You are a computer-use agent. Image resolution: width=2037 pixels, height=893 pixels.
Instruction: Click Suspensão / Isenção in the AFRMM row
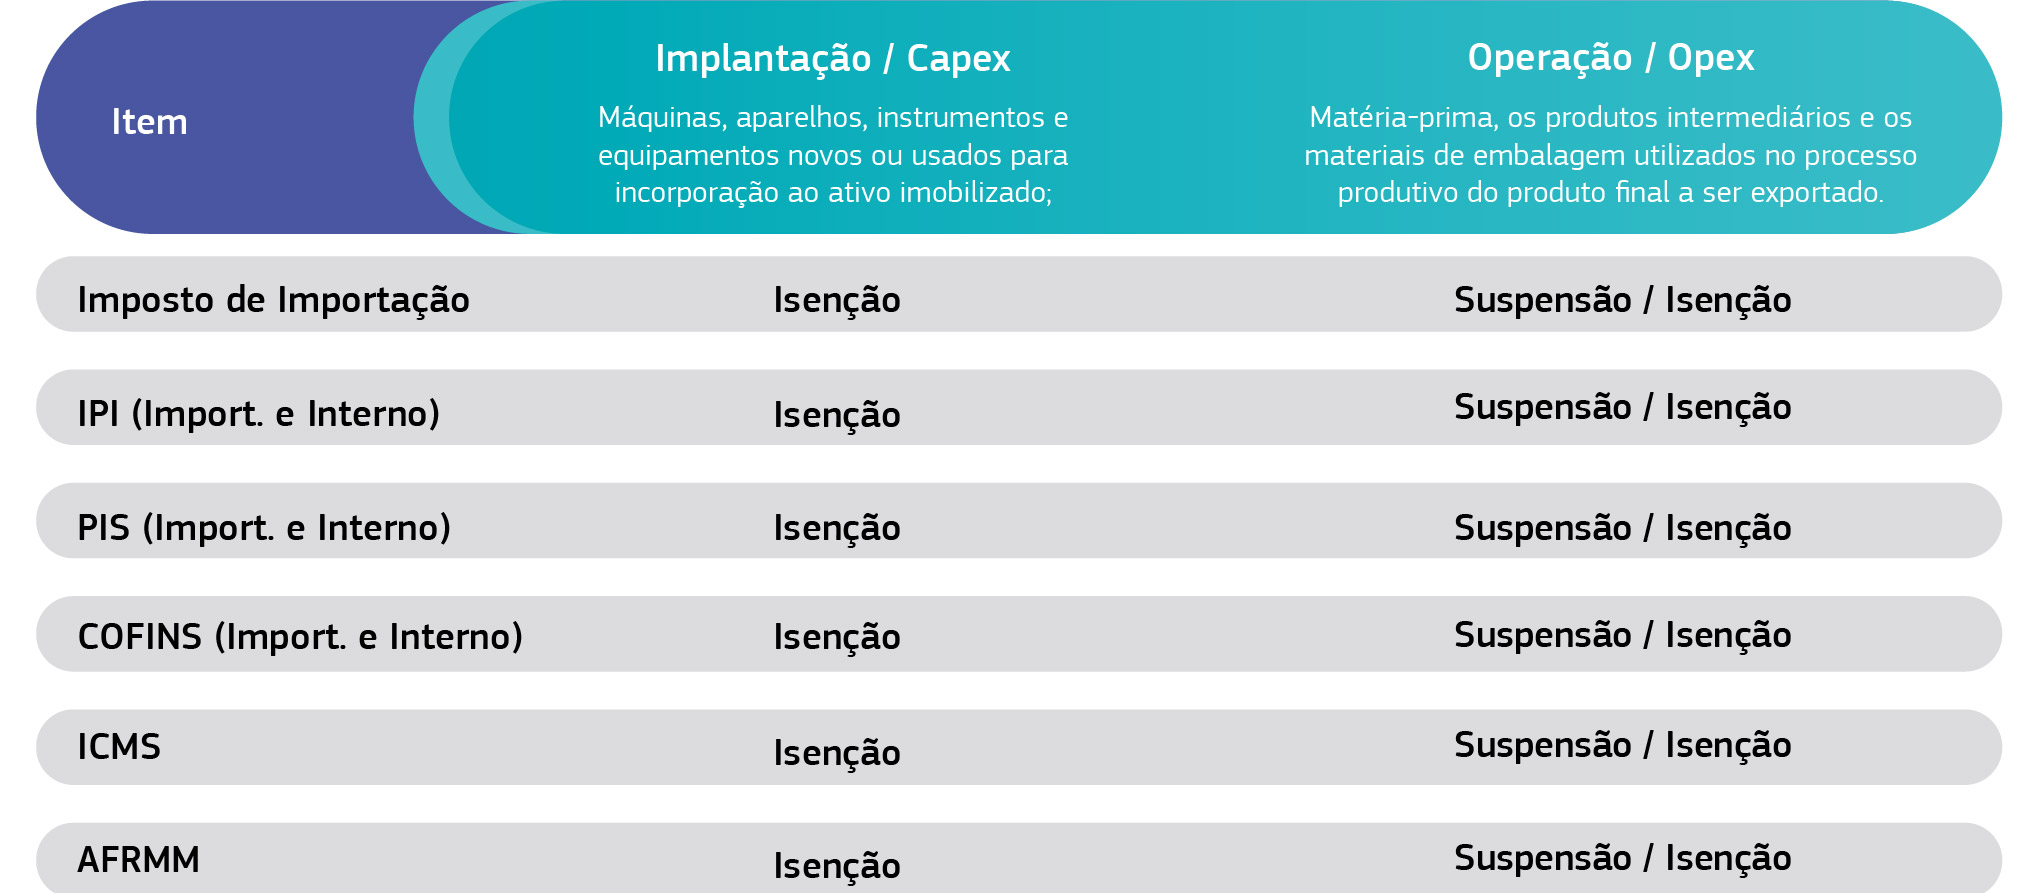pyautogui.click(x=1622, y=858)
